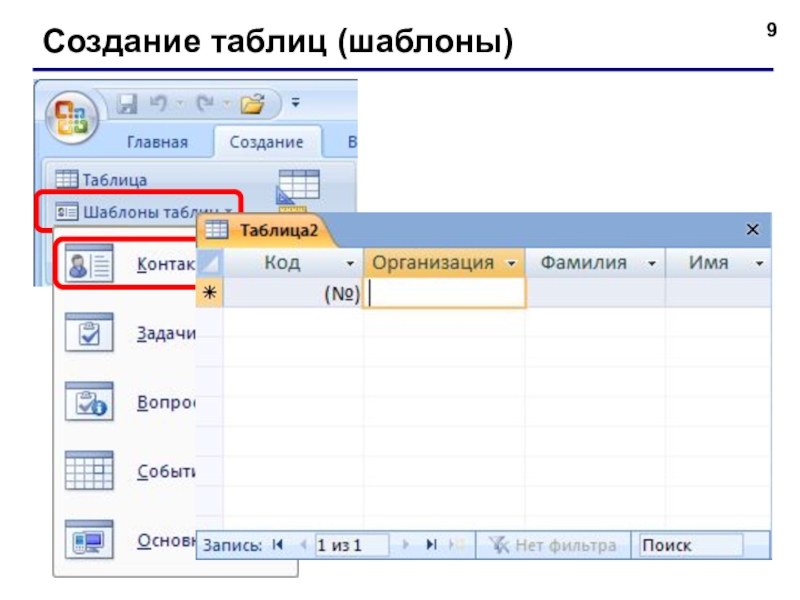Click the select-all corner of datasheet

click(x=210, y=263)
